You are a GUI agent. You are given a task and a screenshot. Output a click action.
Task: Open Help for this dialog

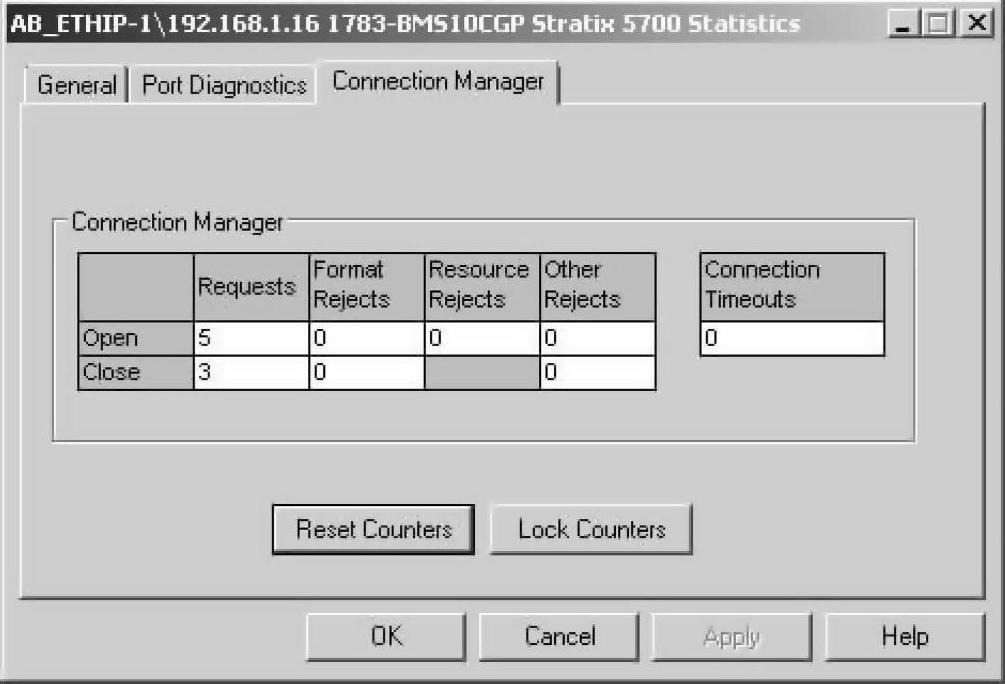[x=904, y=637]
